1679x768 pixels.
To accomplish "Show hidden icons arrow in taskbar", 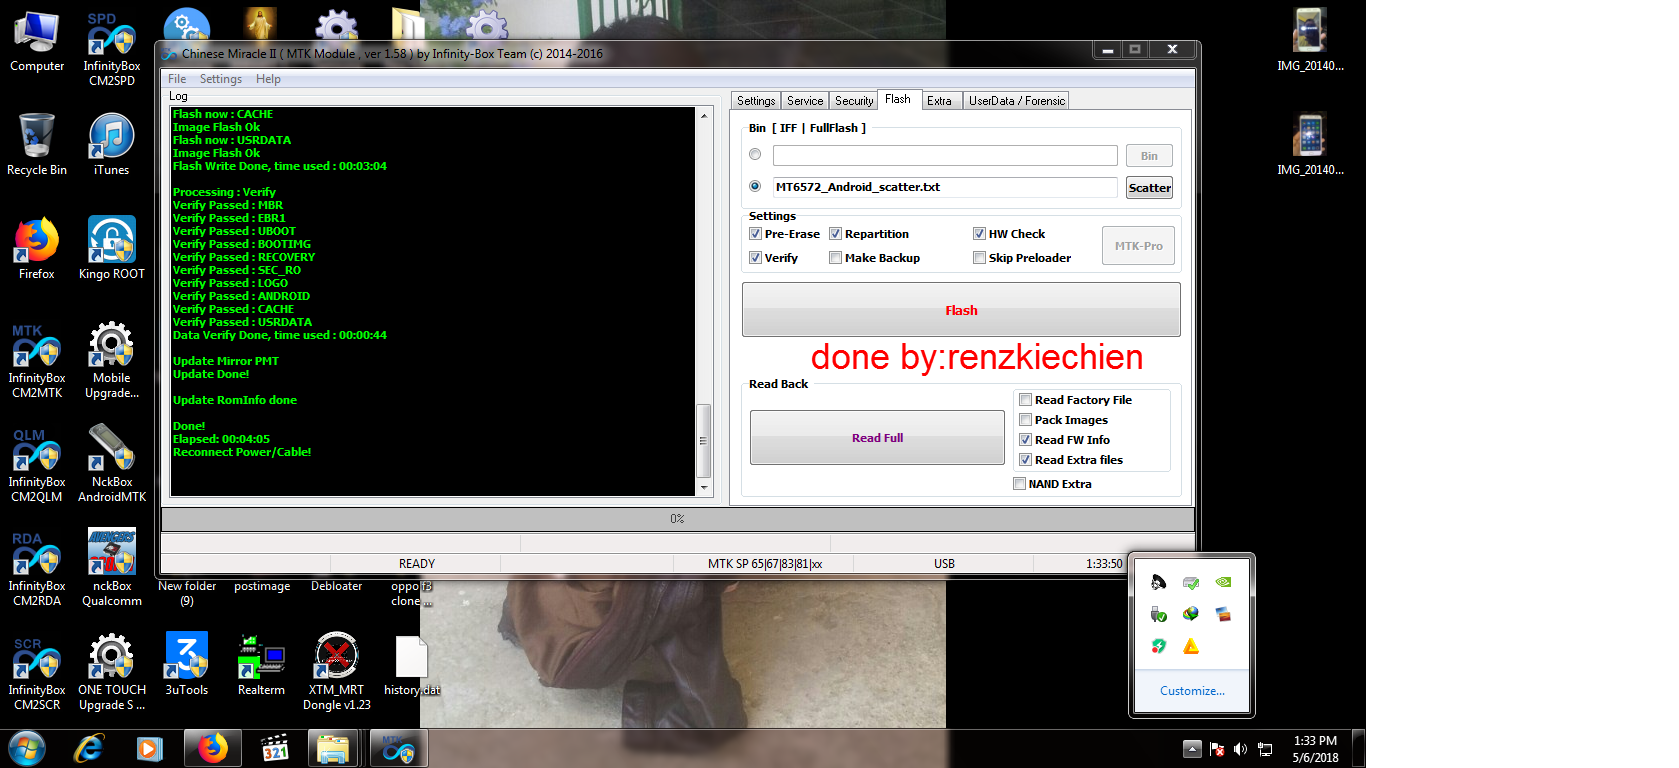I will point(1192,749).
